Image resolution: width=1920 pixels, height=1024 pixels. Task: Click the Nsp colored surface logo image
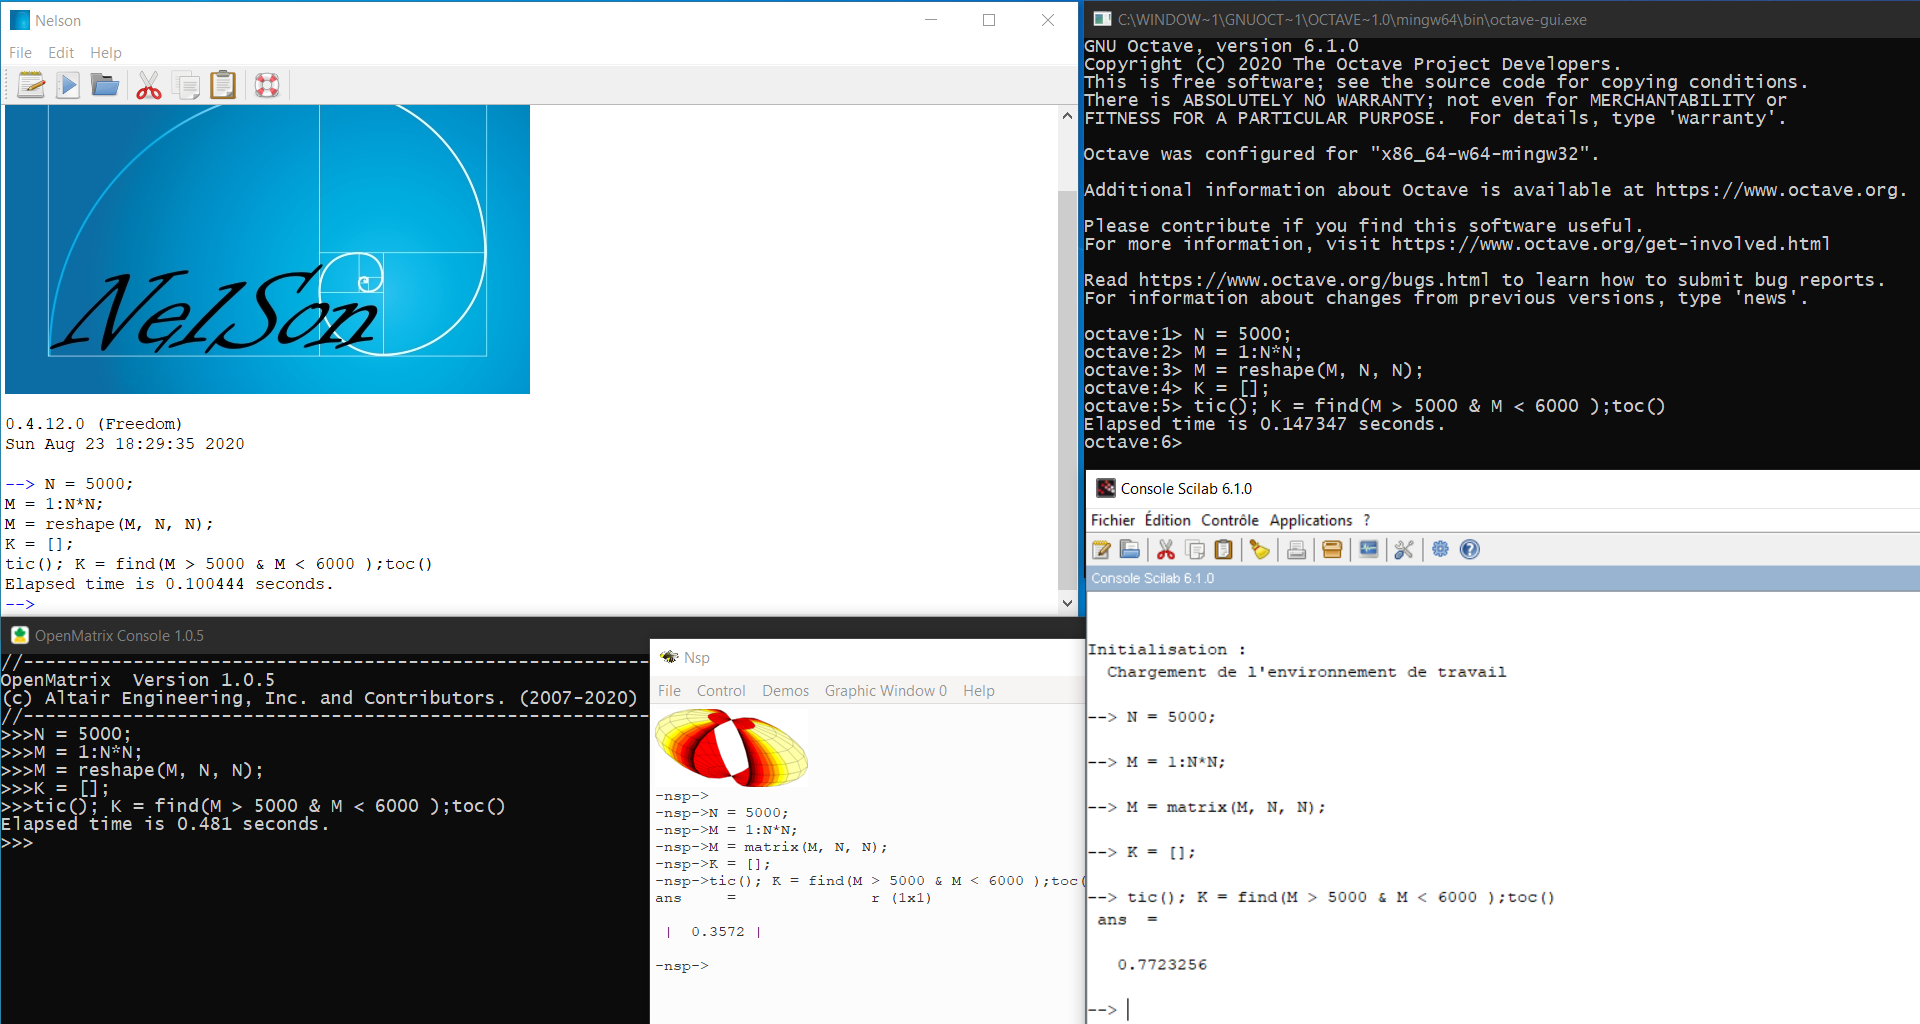pos(731,746)
